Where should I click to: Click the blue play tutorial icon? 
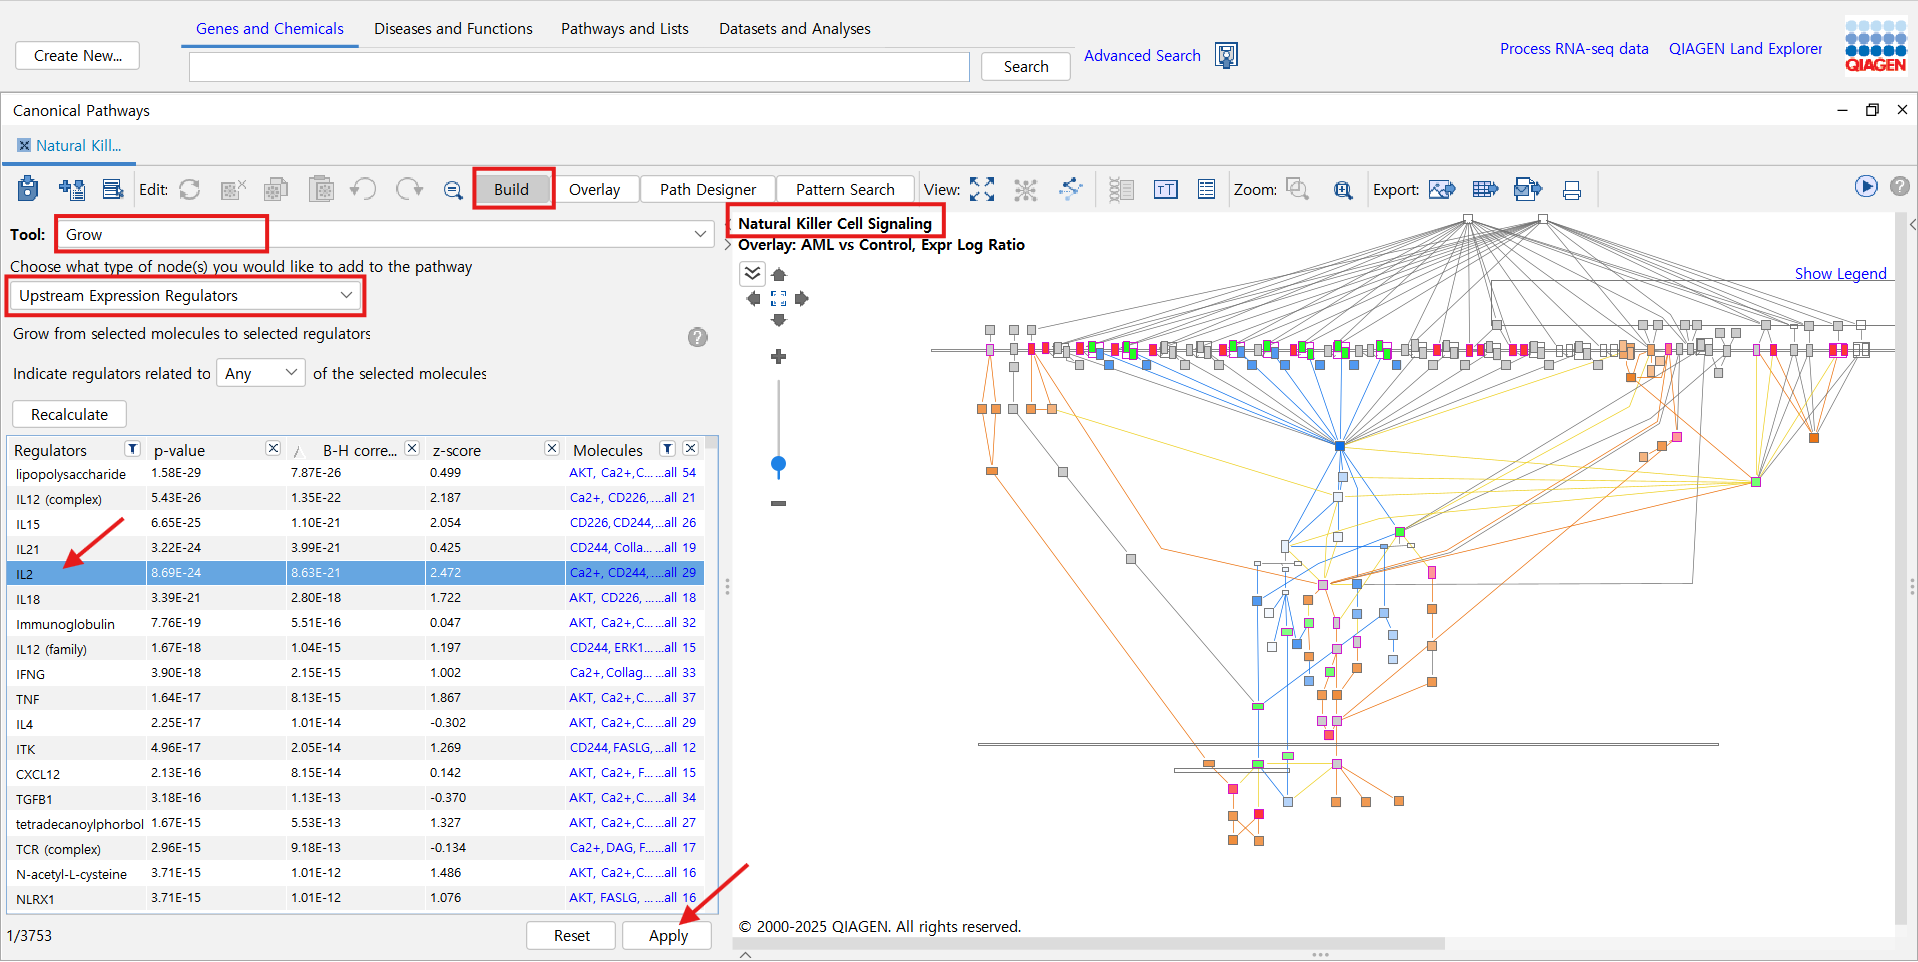coord(1866,186)
